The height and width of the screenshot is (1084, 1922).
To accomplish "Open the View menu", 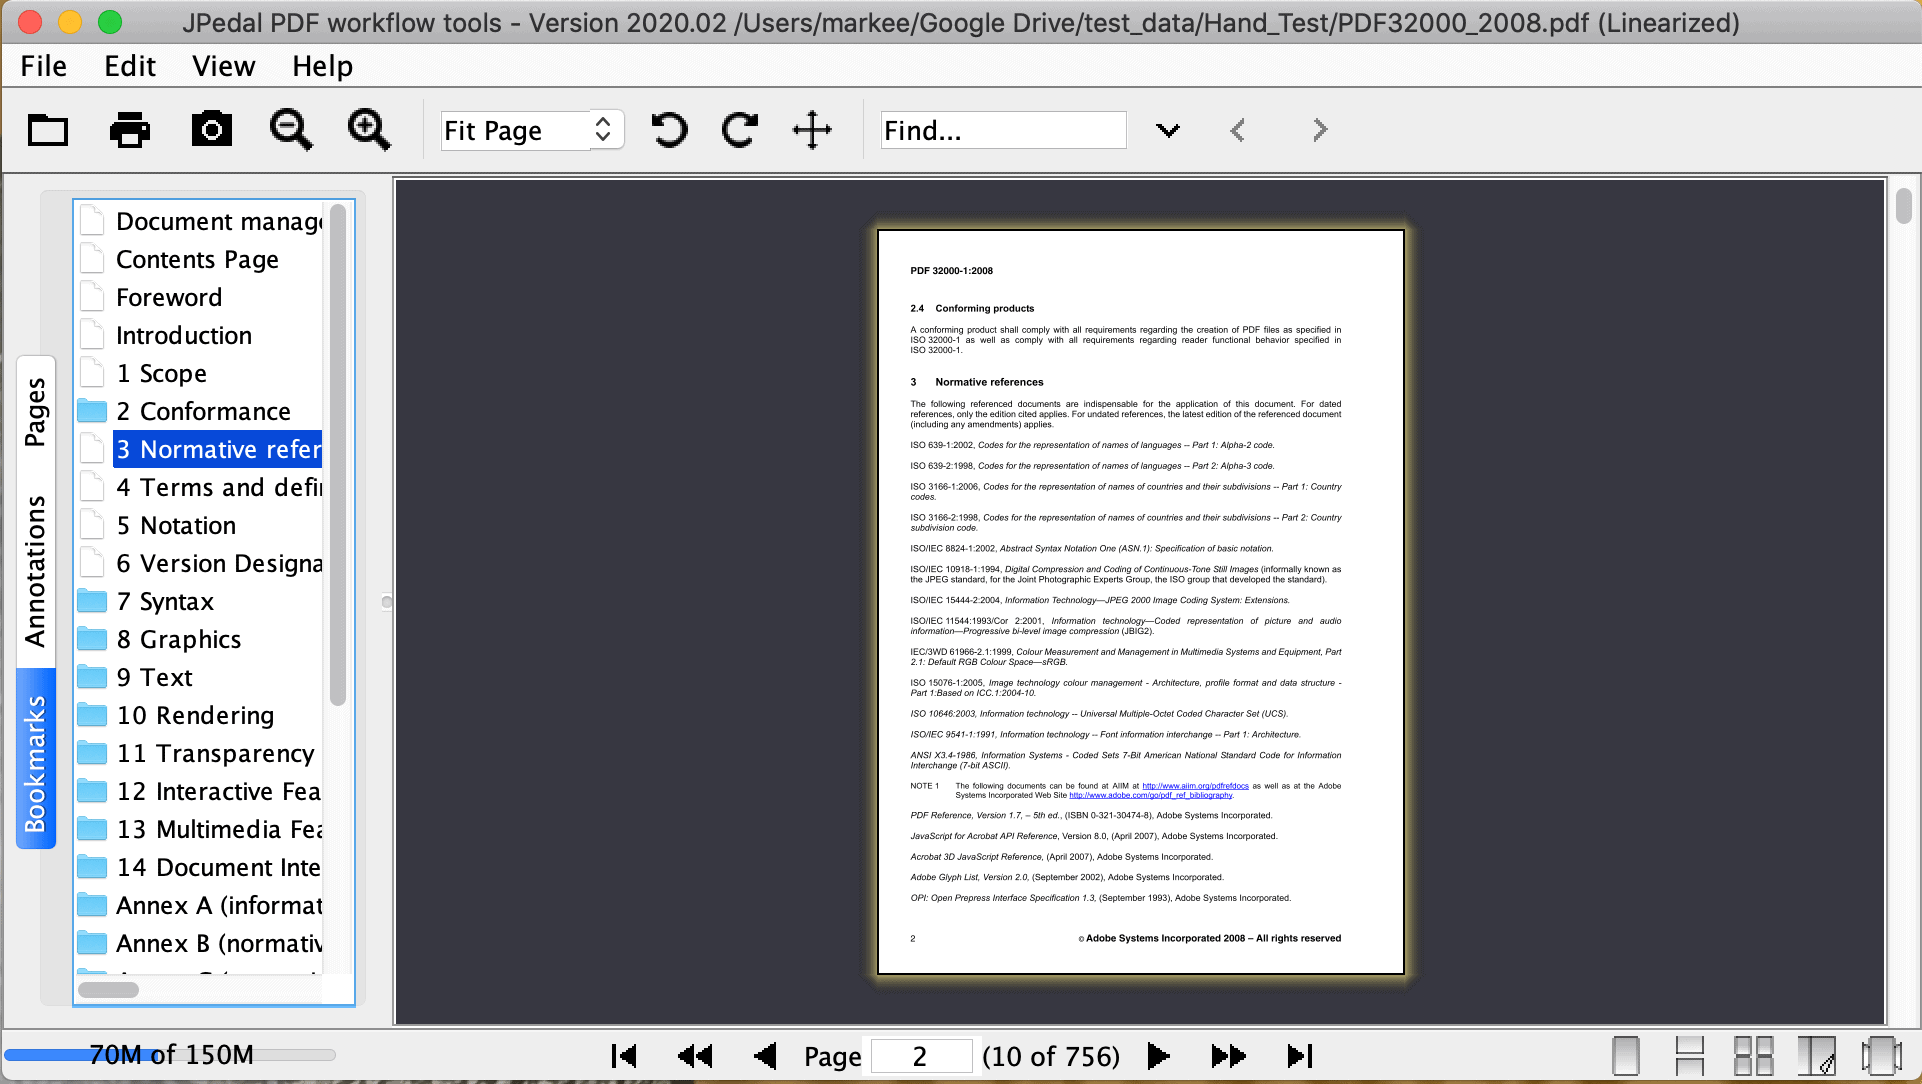I will [x=223, y=66].
